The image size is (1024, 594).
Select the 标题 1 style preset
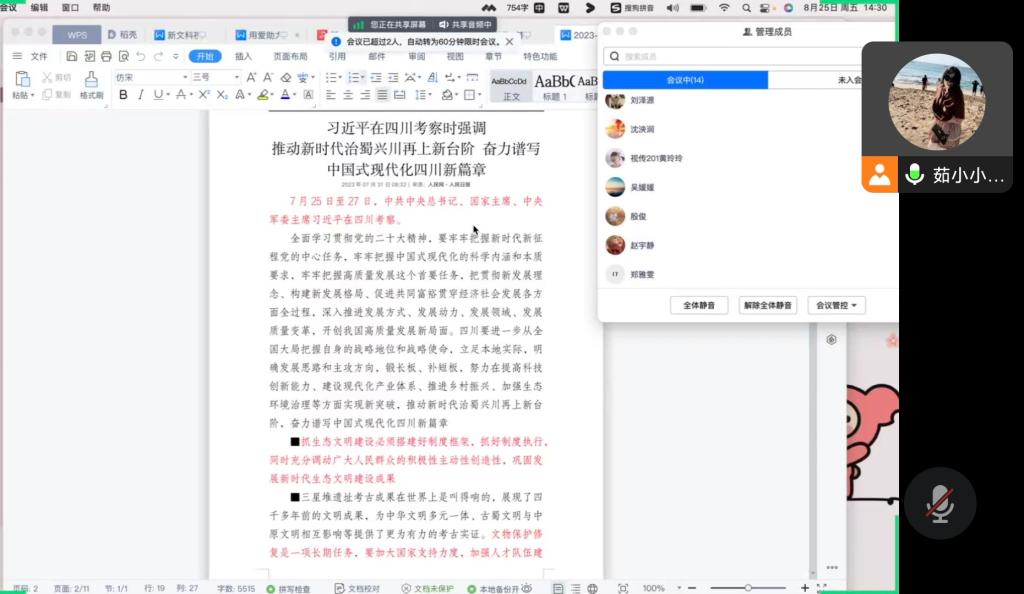554,87
